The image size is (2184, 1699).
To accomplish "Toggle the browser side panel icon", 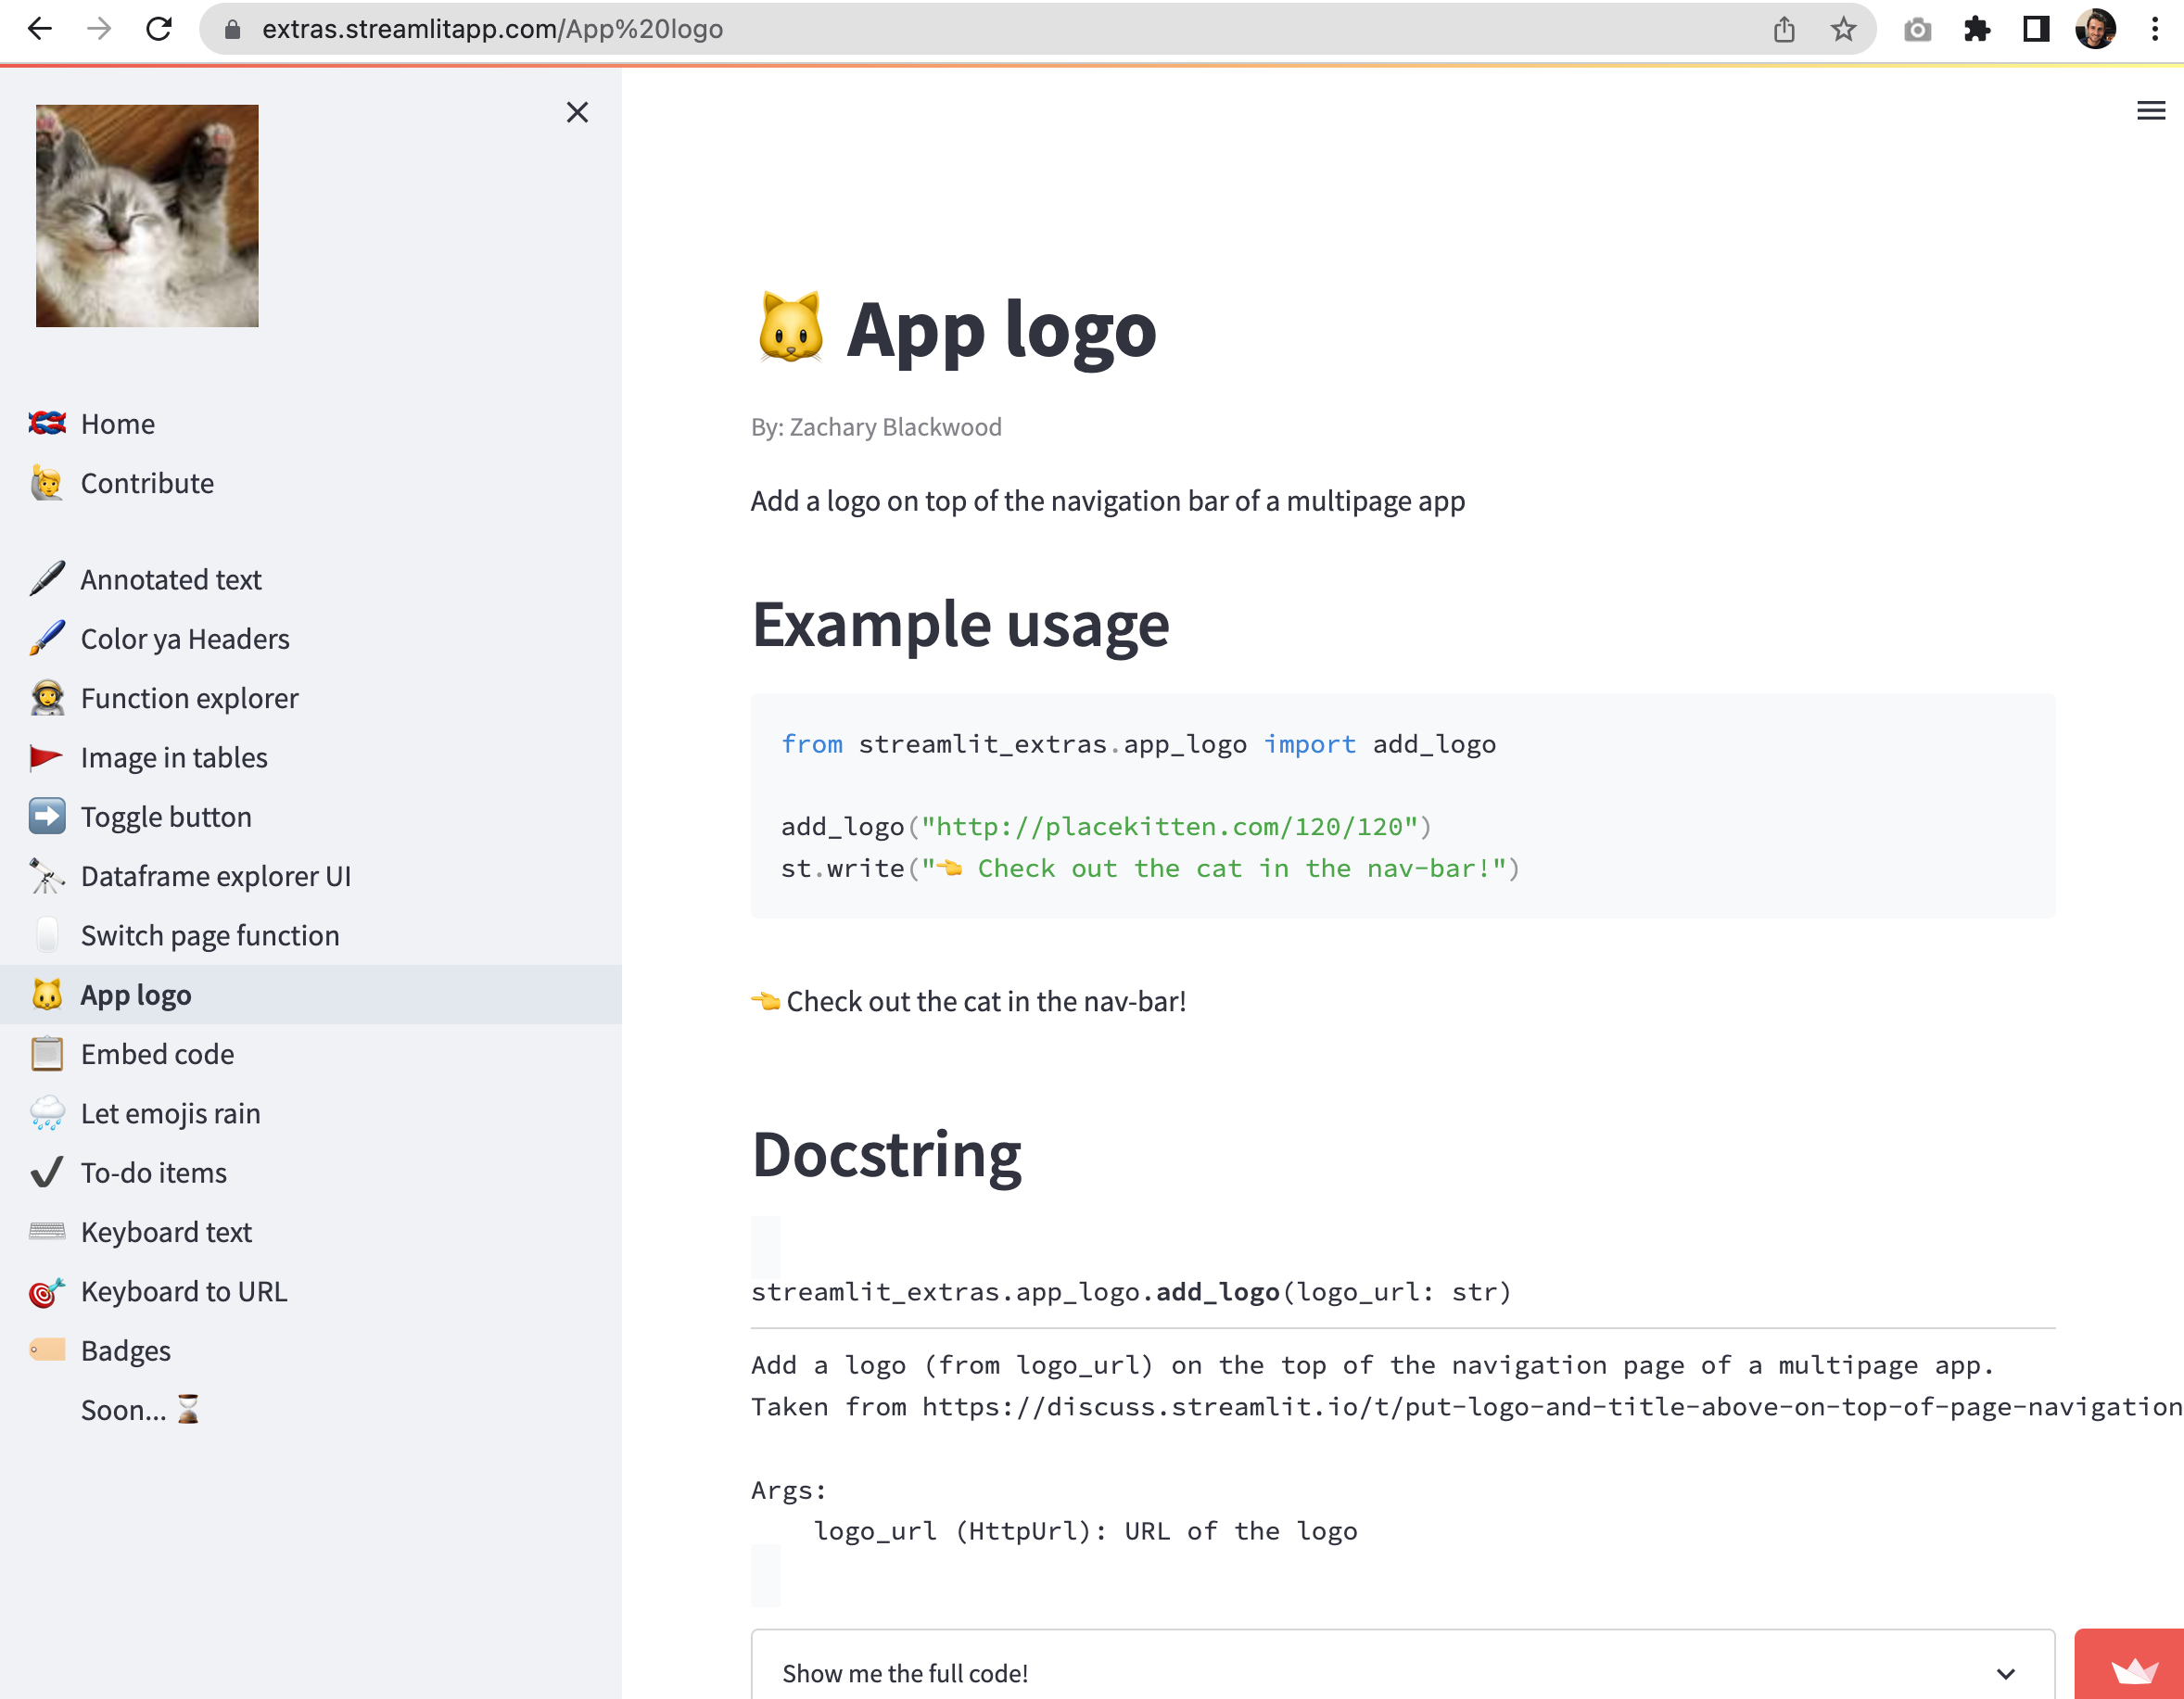I will click(2035, 29).
